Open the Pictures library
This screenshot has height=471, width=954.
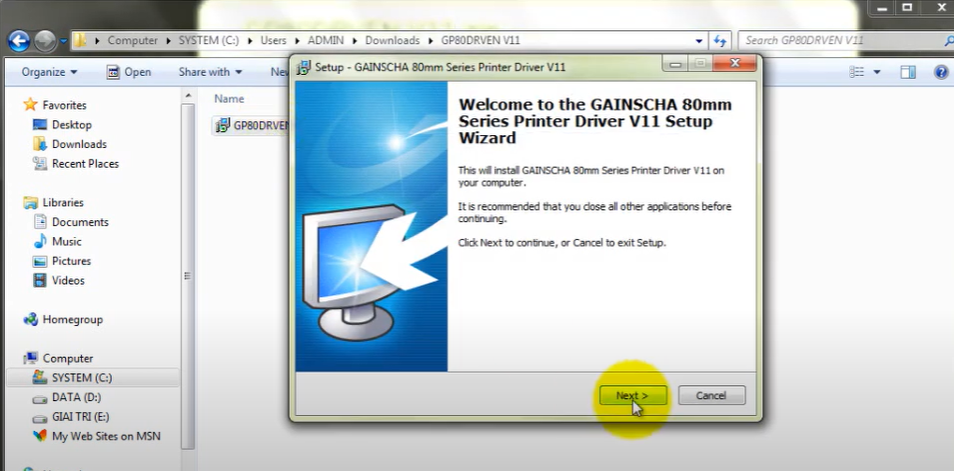(x=71, y=261)
